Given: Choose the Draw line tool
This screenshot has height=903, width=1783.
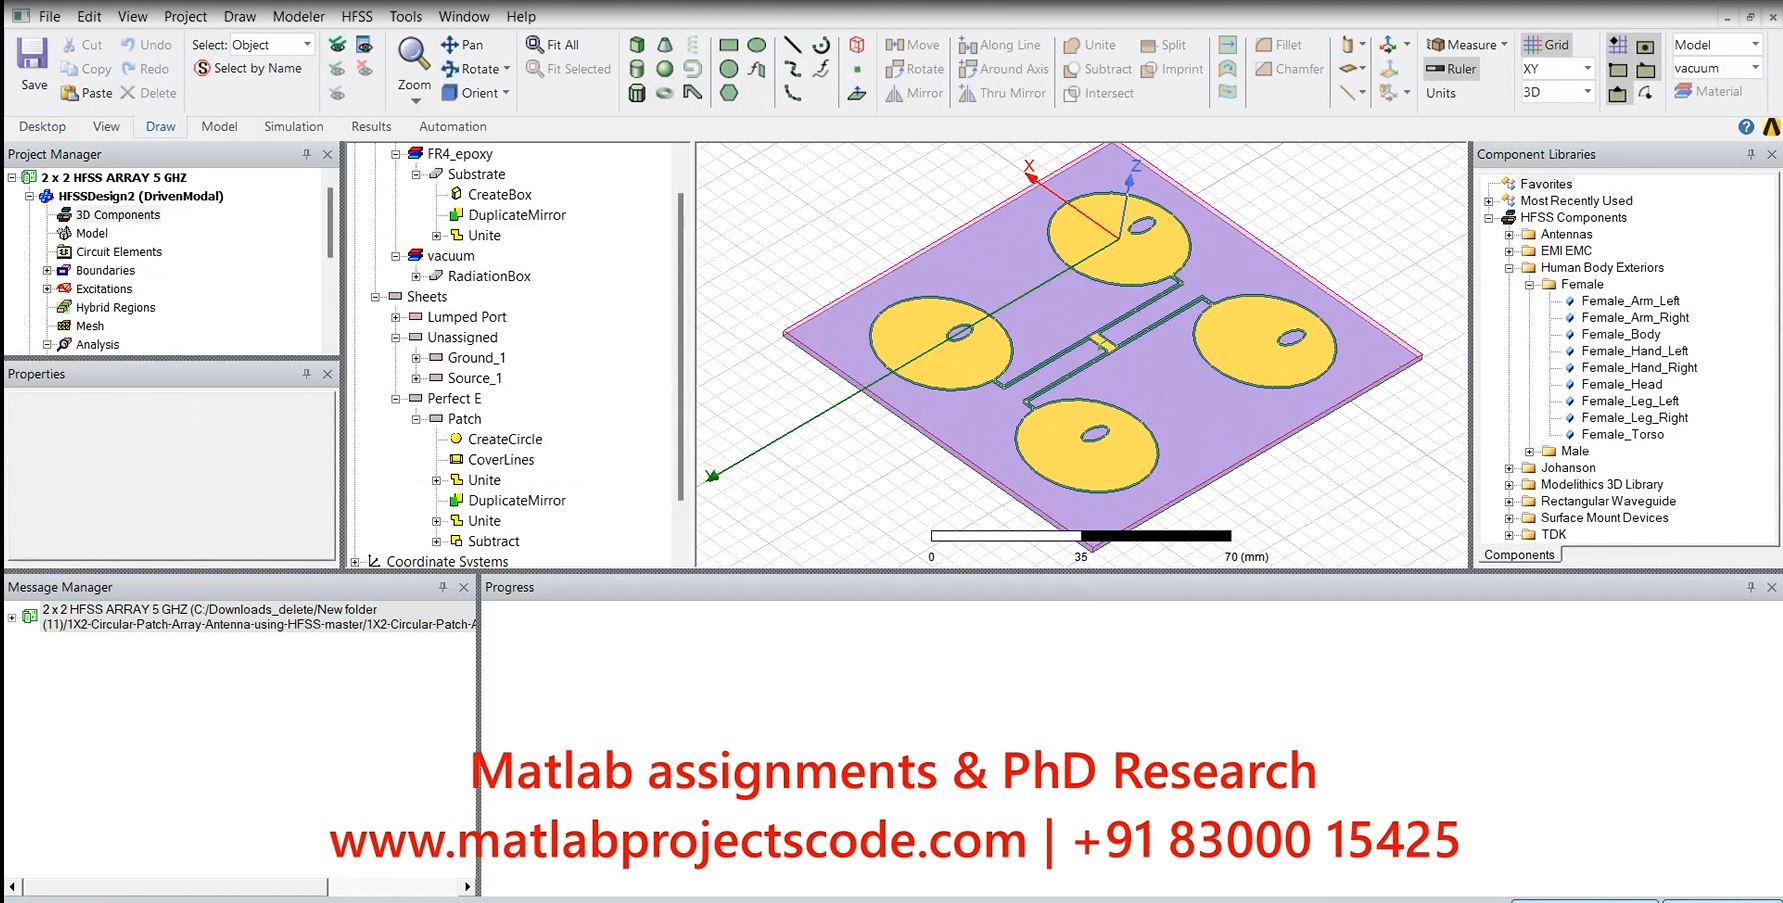Looking at the screenshot, I should [x=792, y=45].
